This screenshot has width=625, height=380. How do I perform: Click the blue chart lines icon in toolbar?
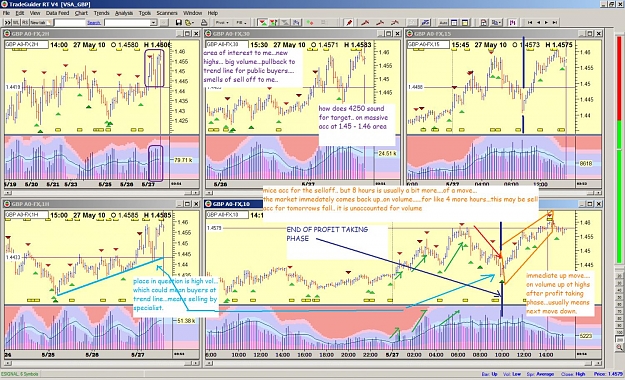[425, 23]
